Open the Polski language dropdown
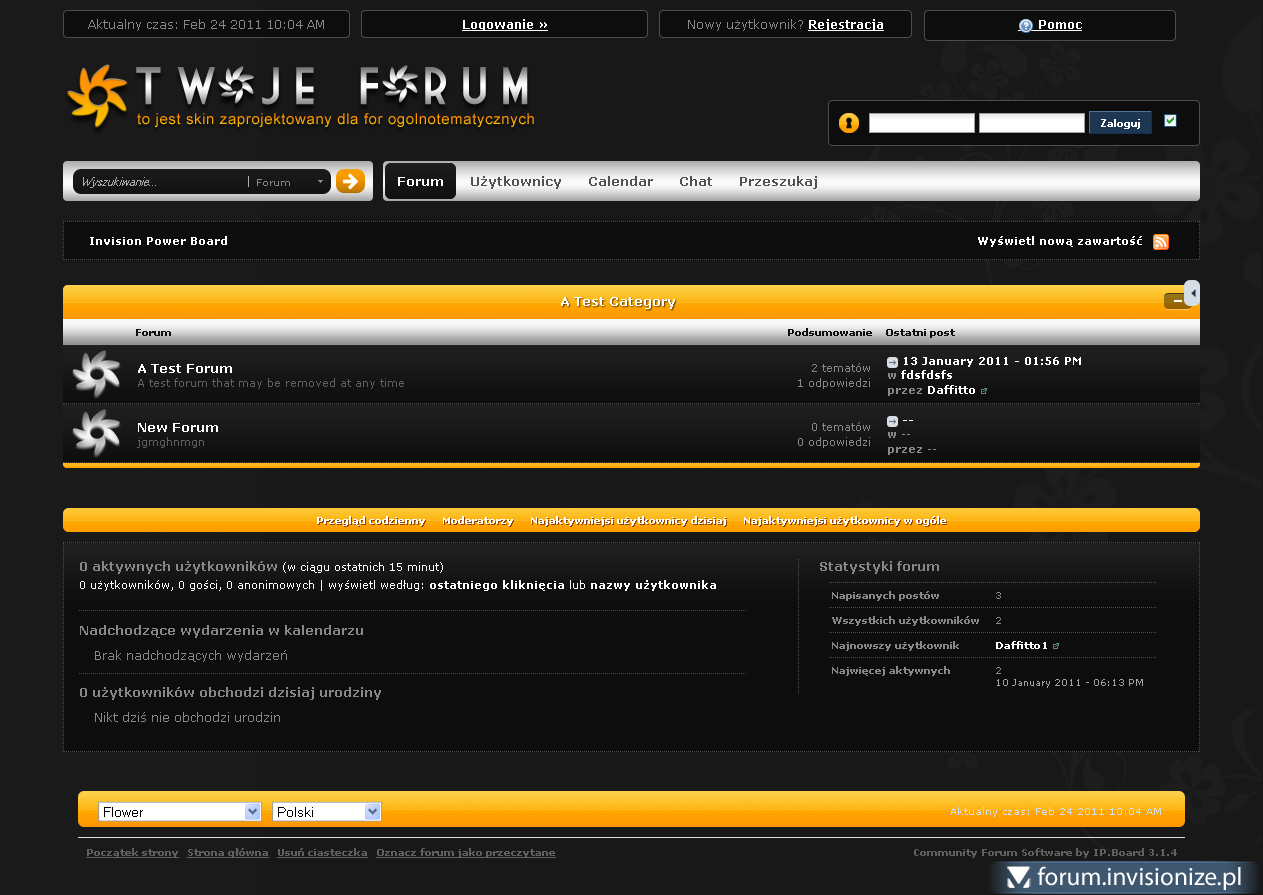 pyautogui.click(x=327, y=812)
